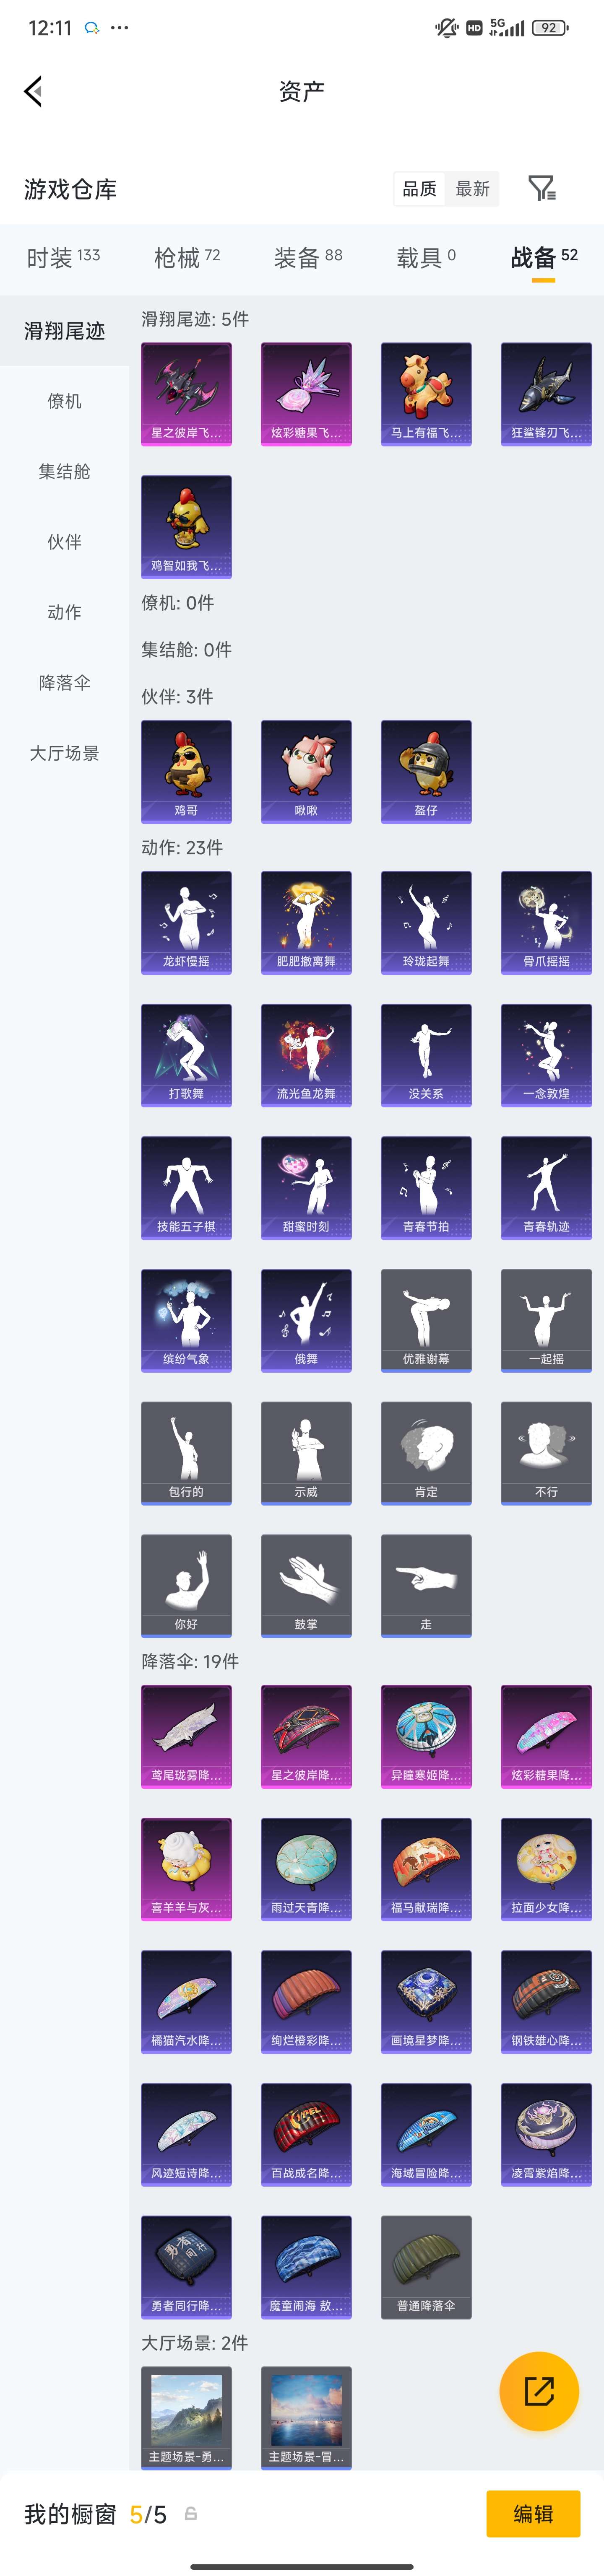Open the filter funnel icon

pos(542,188)
